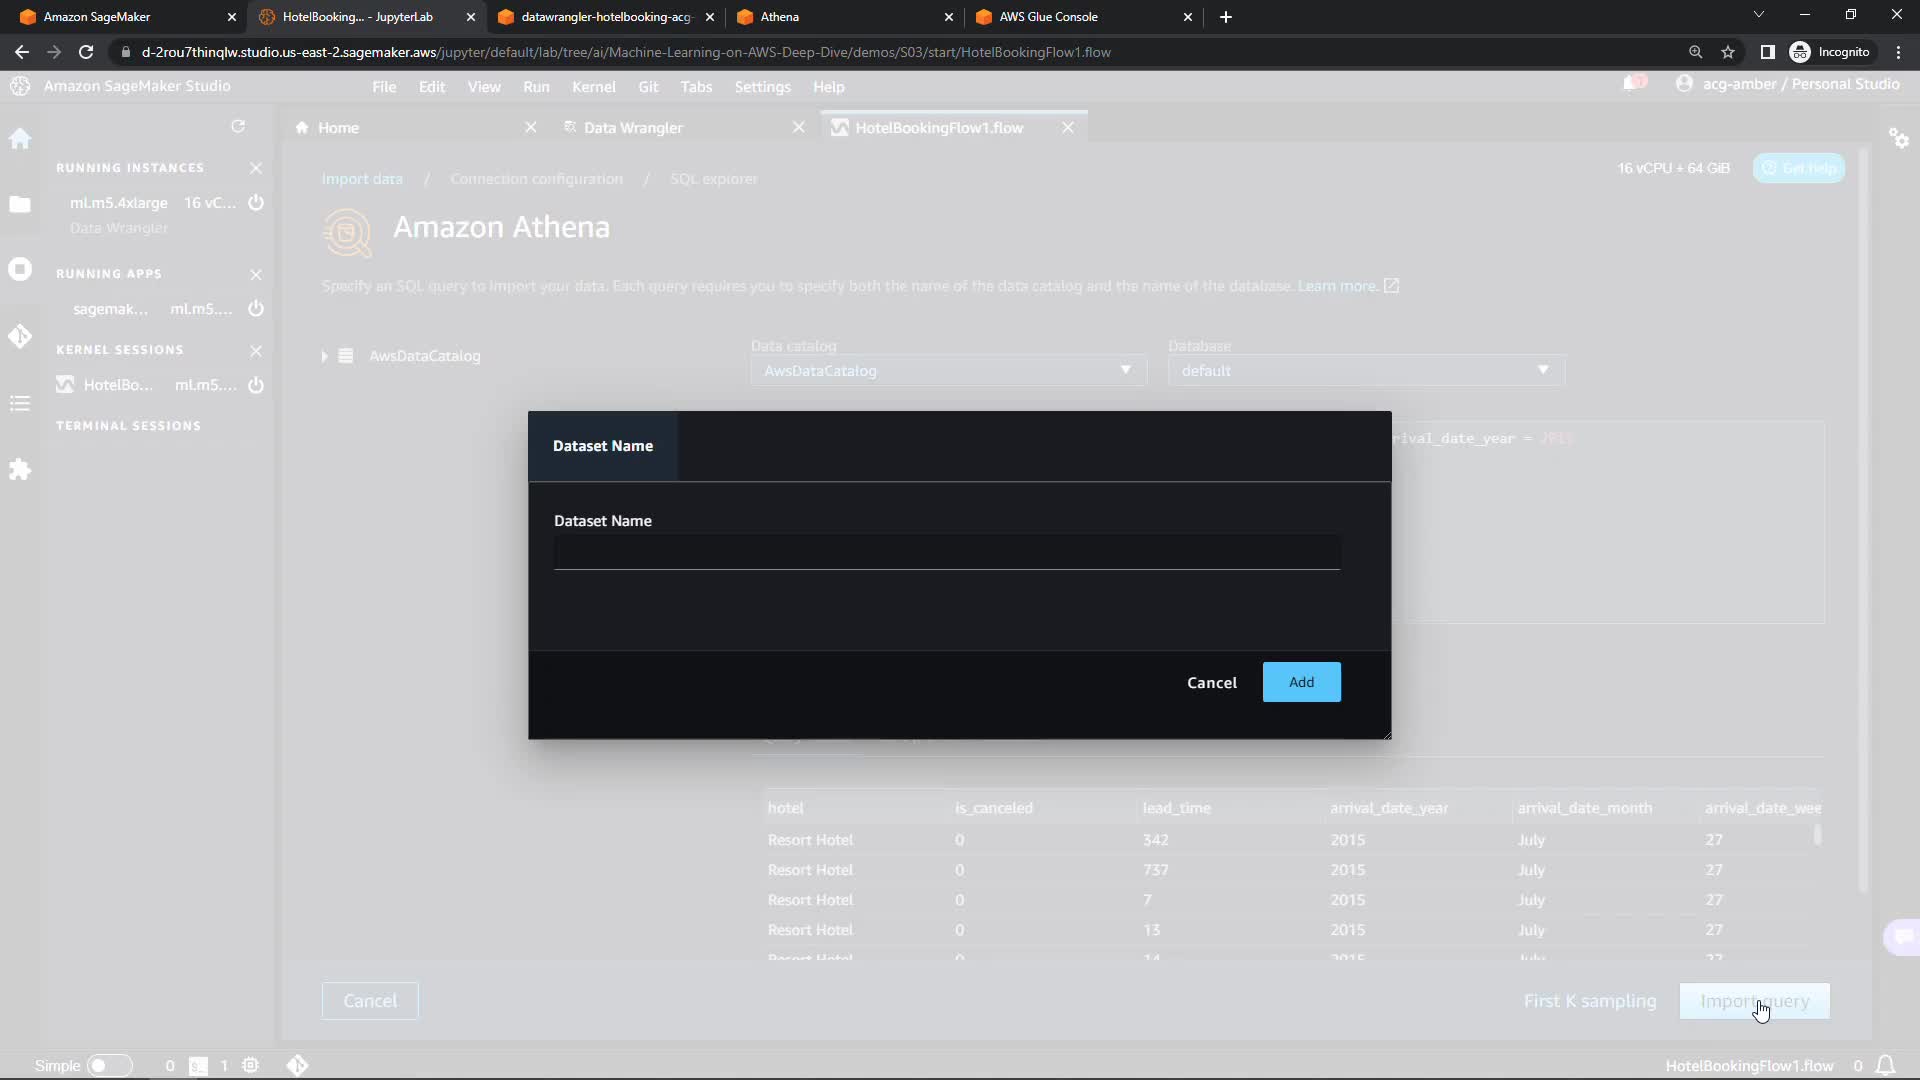Open the Settings menu
Viewport: 1920px width, 1080px height.
(x=762, y=87)
